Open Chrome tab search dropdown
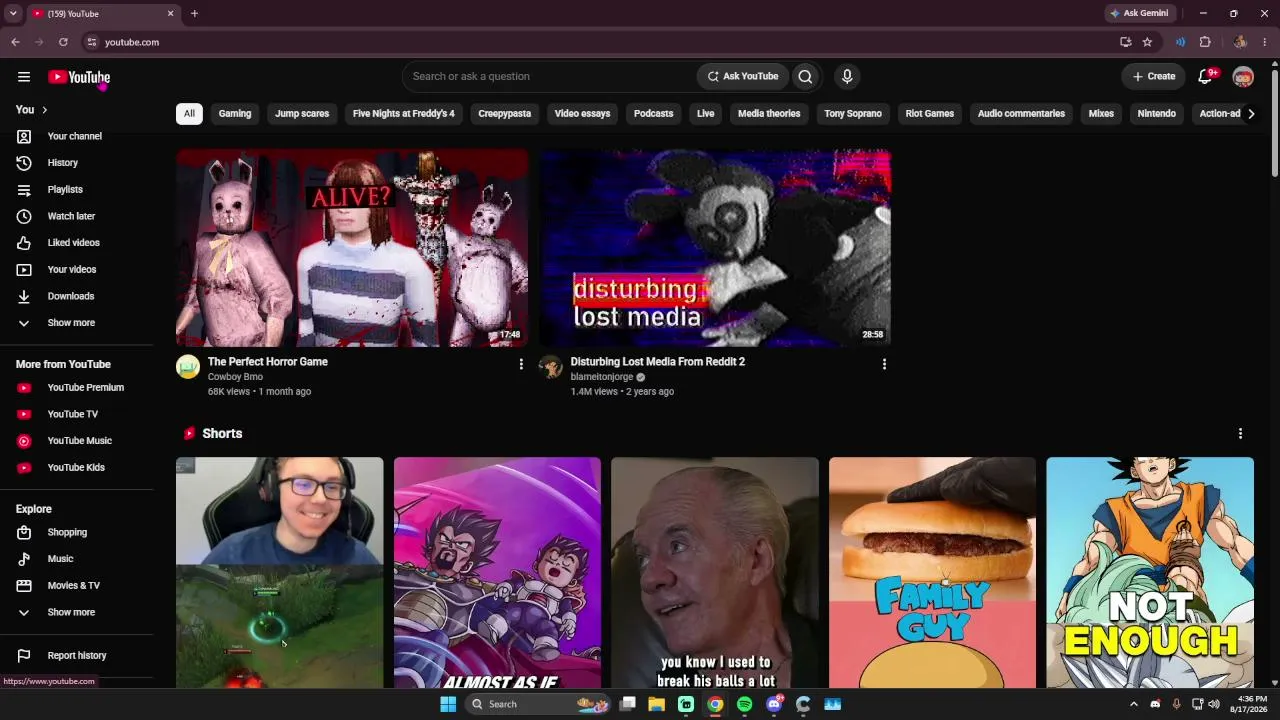The height and width of the screenshot is (720, 1280). coord(13,14)
